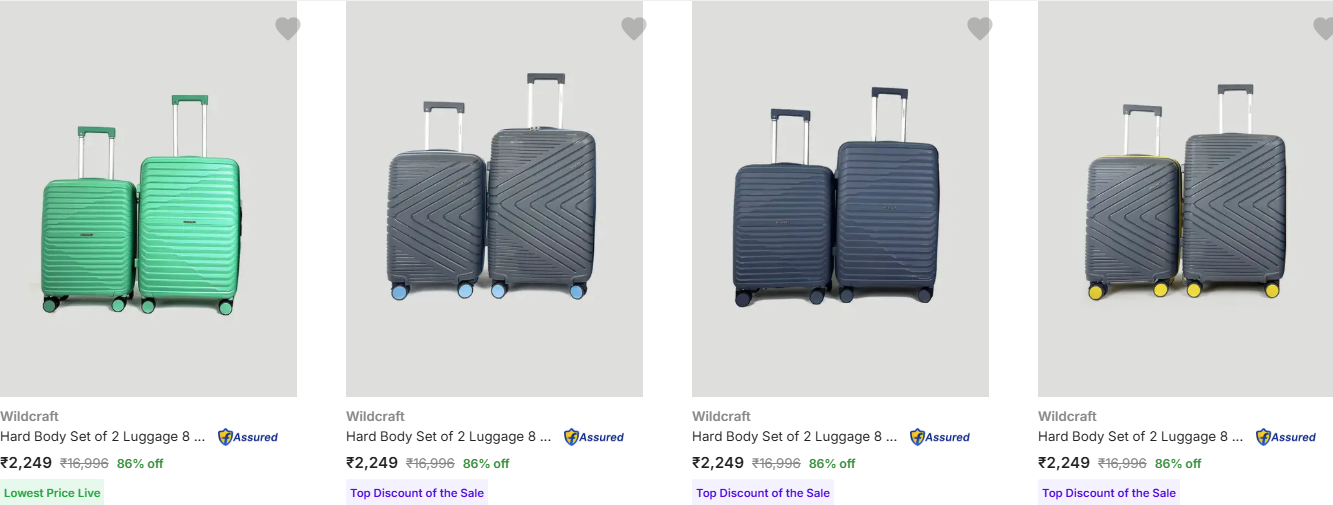Add green luggage set to wishlist

(287, 29)
